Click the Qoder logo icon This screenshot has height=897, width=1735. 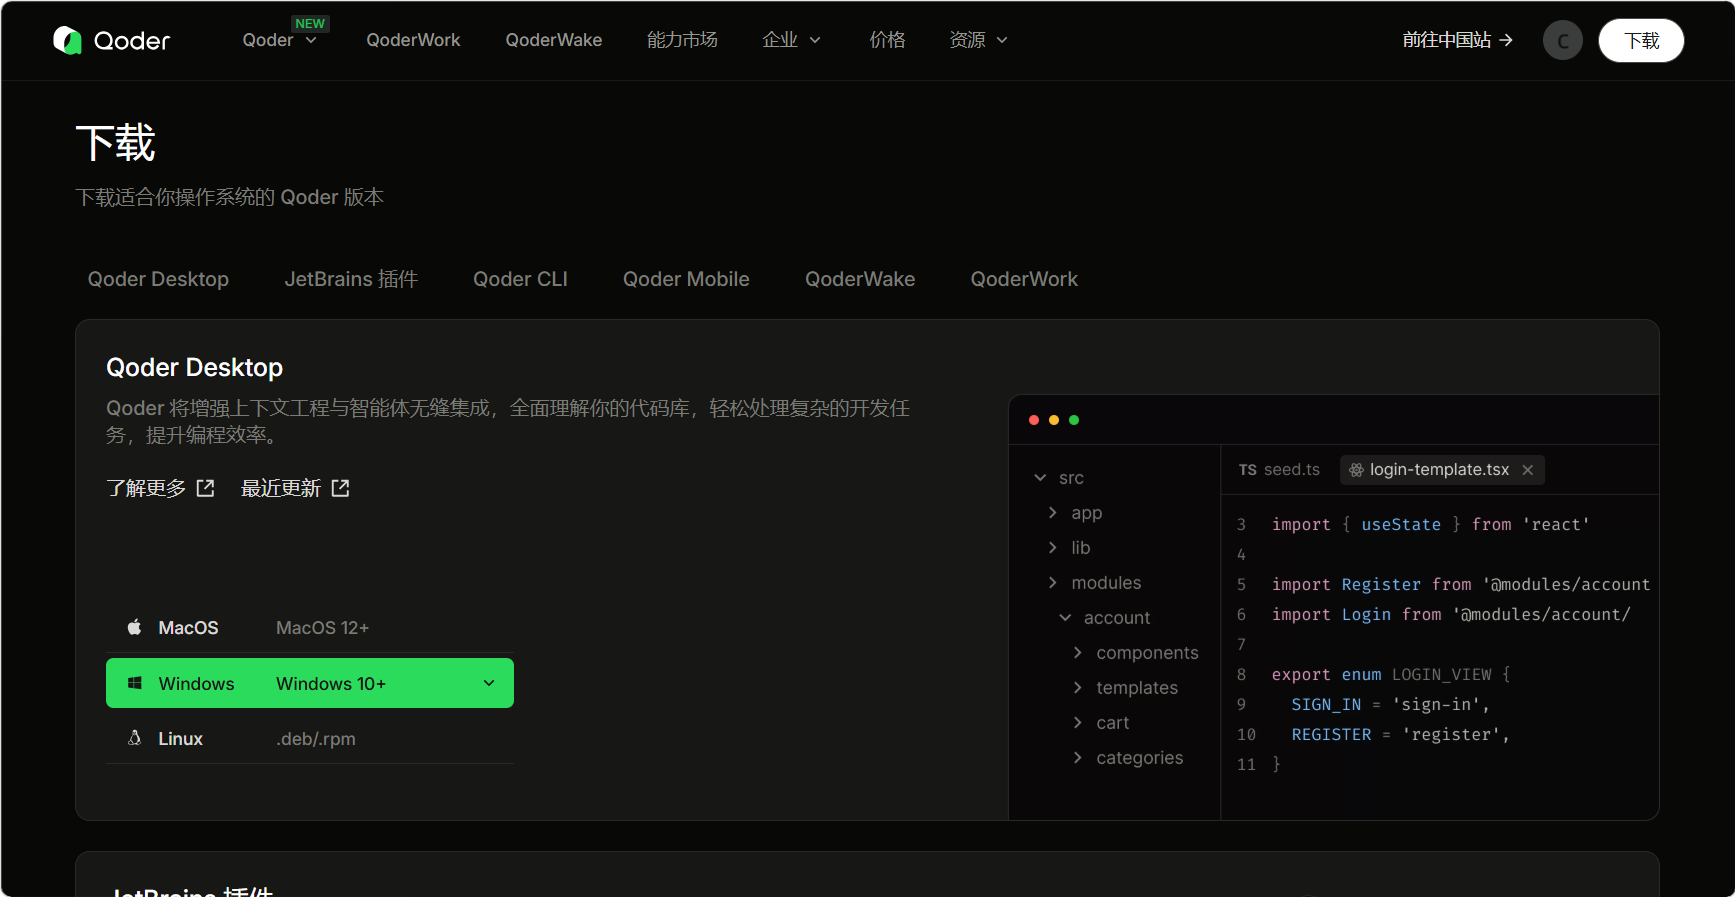click(x=67, y=40)
